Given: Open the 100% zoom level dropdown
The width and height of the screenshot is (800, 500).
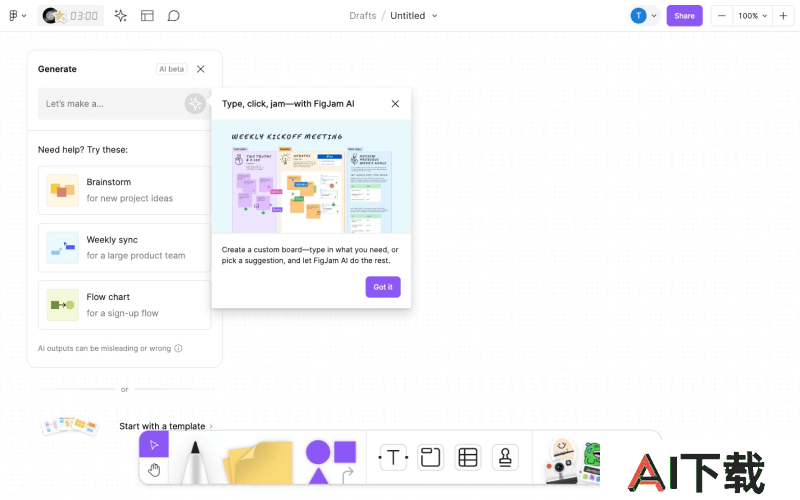Looking at the screenshot, I should point(753,16).
